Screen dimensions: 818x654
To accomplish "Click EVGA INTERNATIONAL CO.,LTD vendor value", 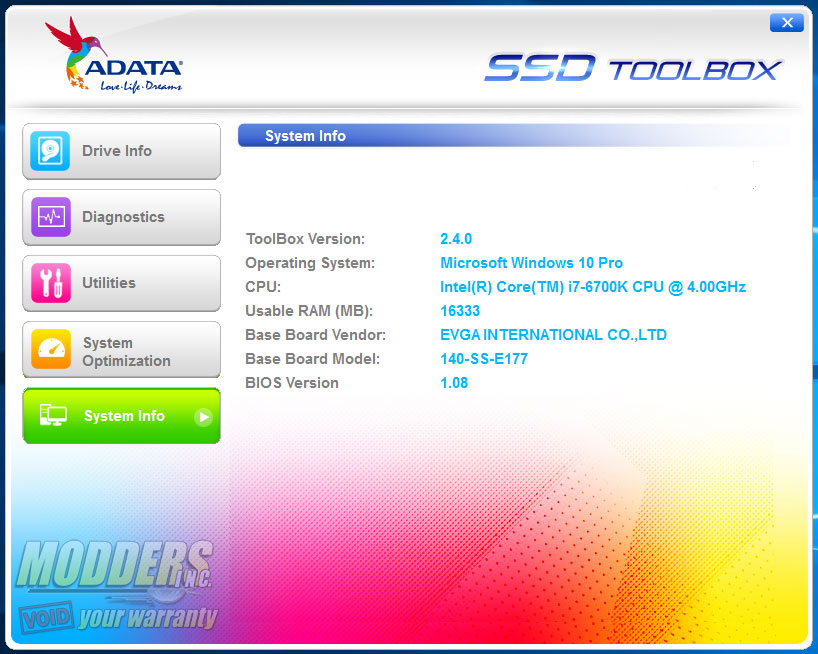I will (x=554, y=335).
